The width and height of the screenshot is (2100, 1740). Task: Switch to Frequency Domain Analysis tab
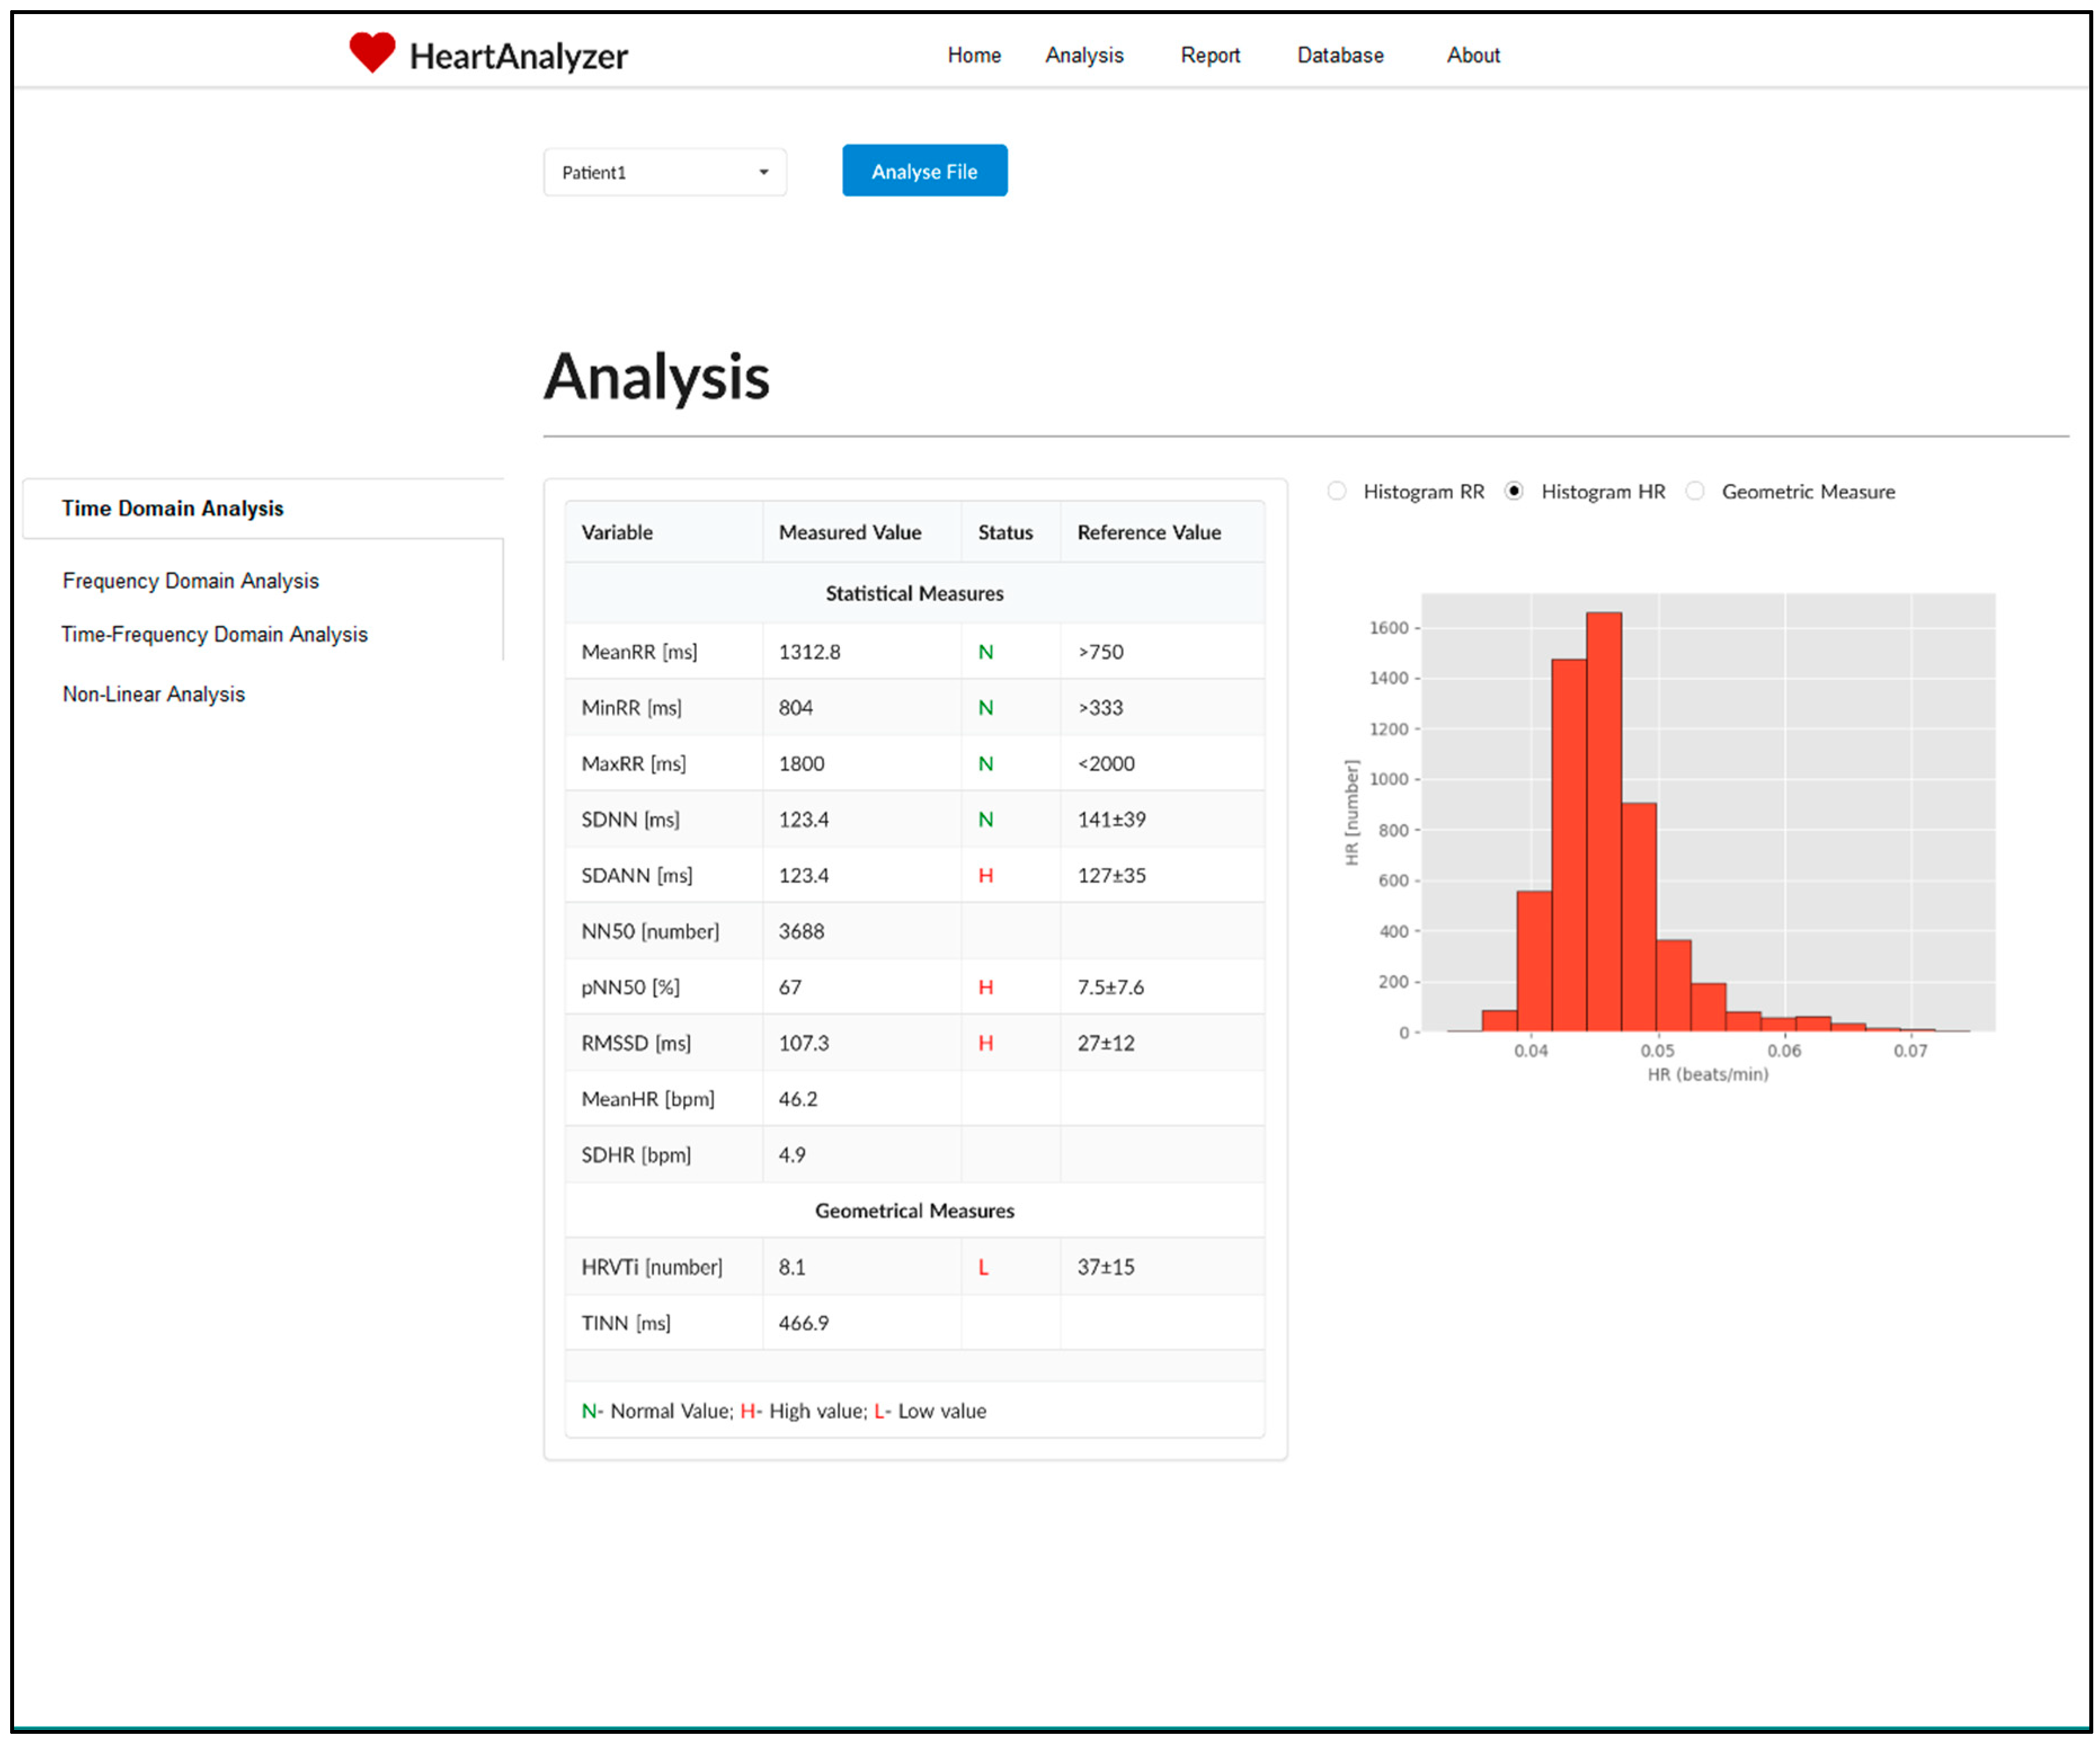click(190, 581)
